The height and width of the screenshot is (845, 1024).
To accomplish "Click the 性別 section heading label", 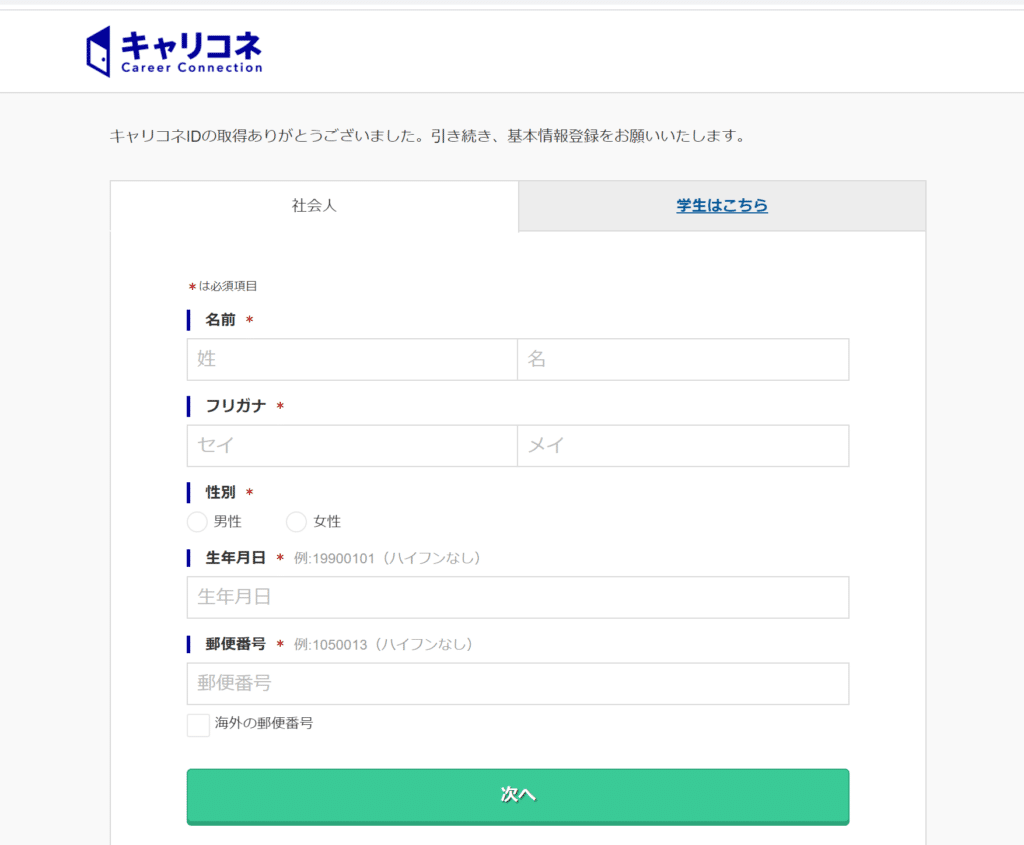I will (x=220, y=492).
